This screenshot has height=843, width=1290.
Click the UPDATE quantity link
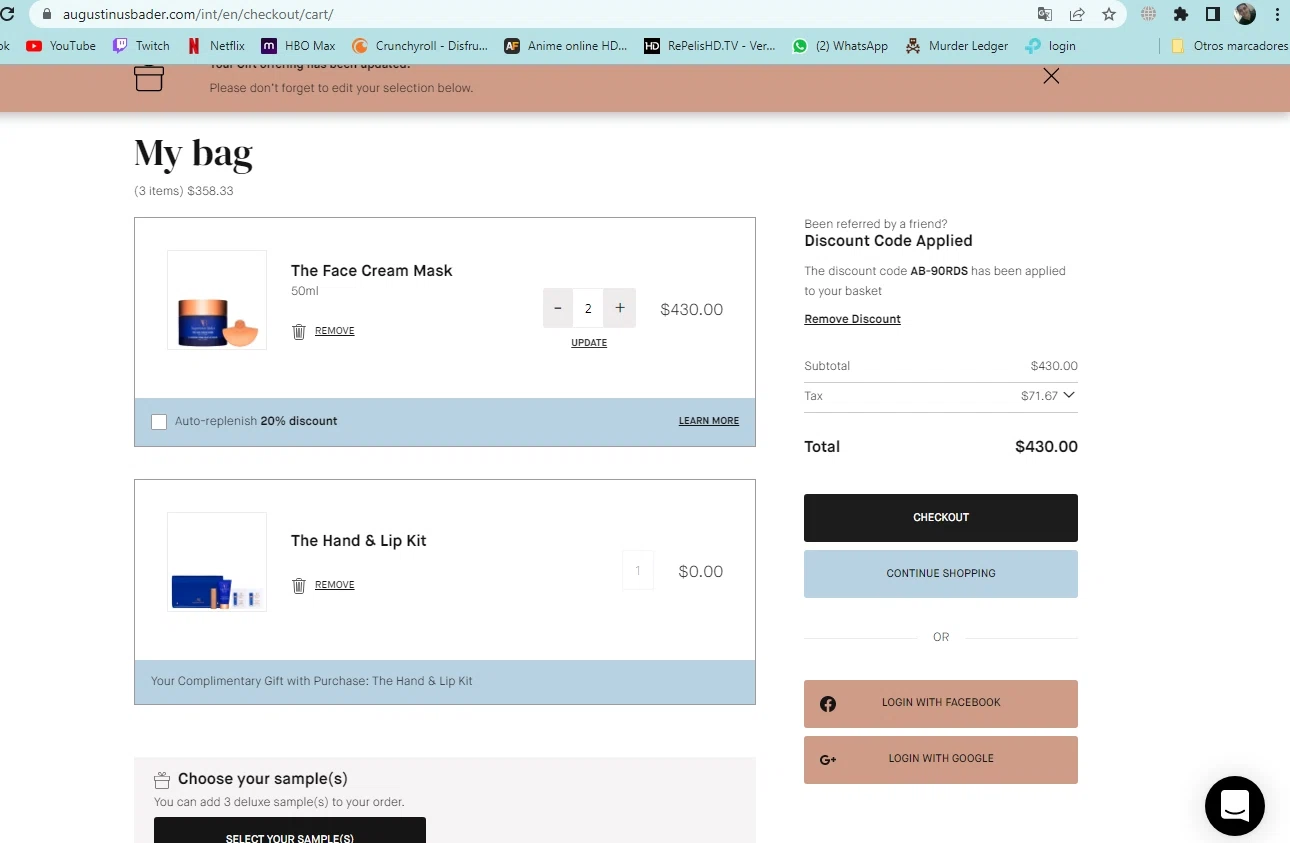pyautogui.click(x=589, y=343)
